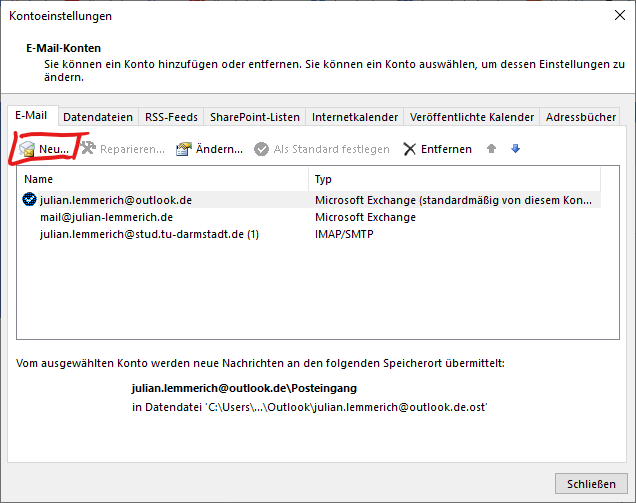Image resolution: width=636 pixels, height=503 pixels.
Task: Move account up with gray arrow
Action: tap(492, 149)
